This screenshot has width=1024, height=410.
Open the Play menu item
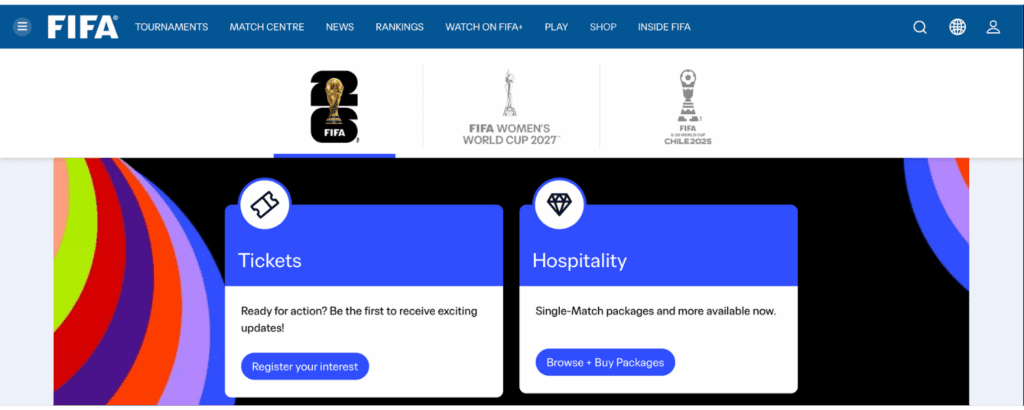[x=556, y=27]
